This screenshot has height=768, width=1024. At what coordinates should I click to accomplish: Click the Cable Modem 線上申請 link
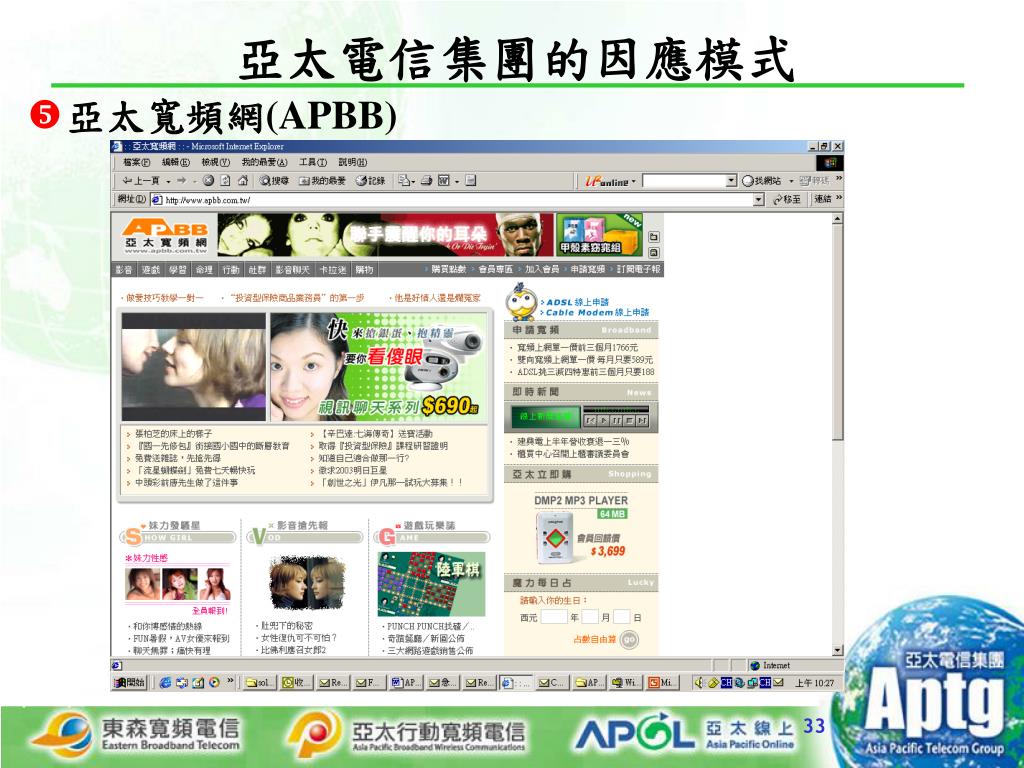[x=598, y=313]
